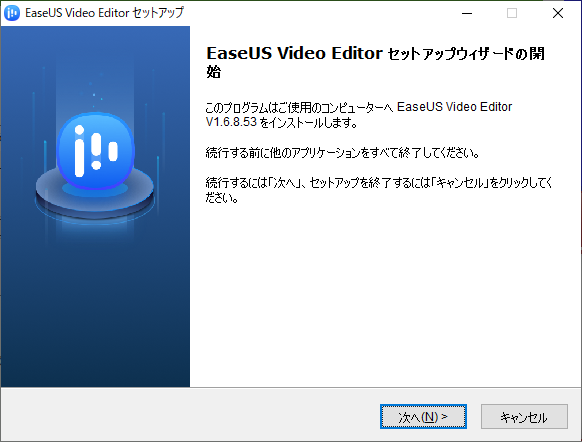Click the grey footer bar left of 次へ
The height and width of the screenshot is (442, 582).
190,415
